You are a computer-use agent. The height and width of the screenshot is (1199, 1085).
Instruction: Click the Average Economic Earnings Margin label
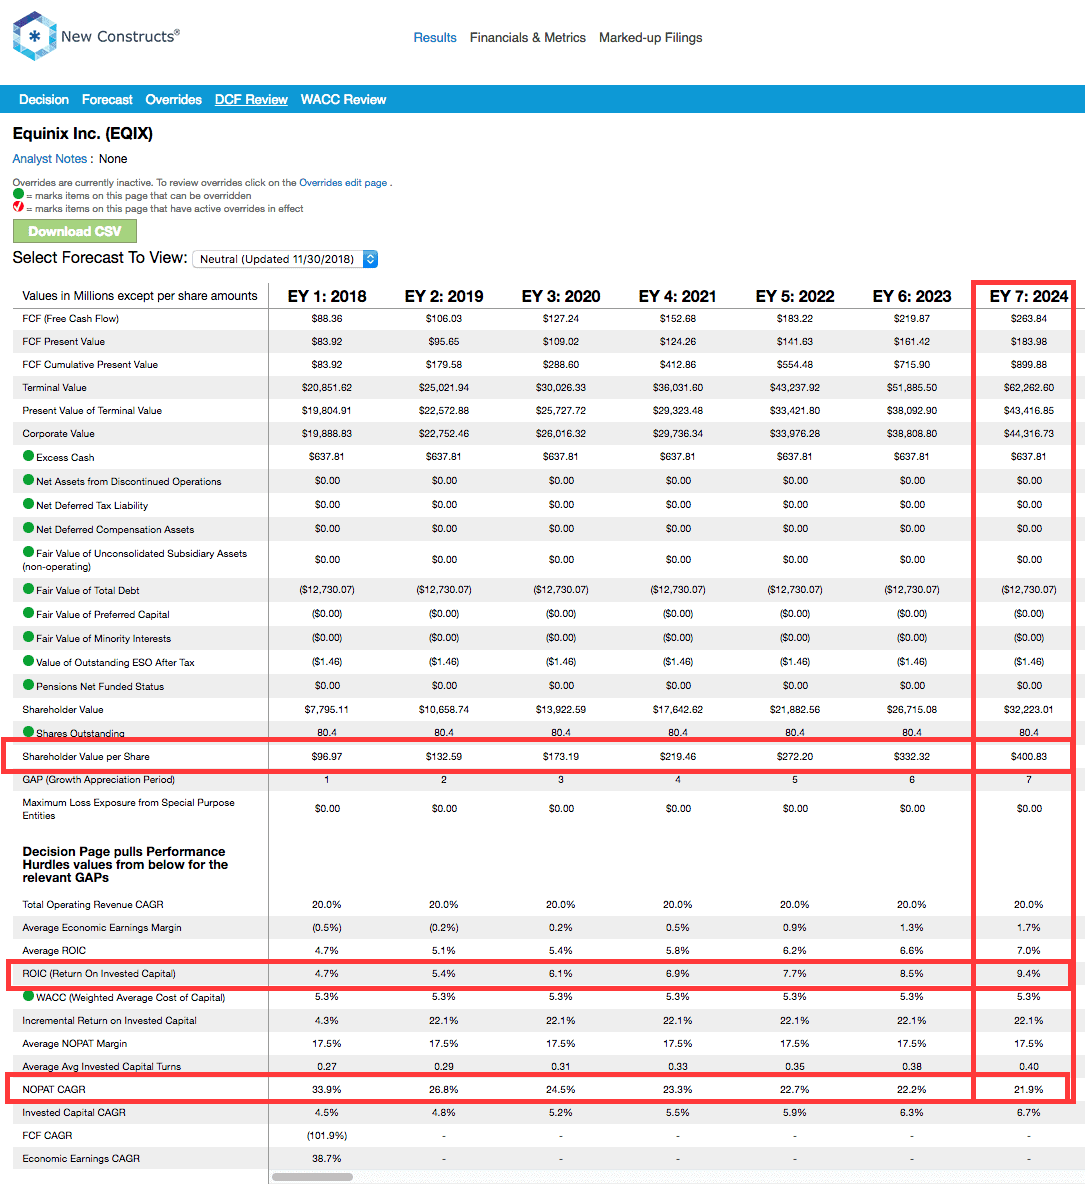[102, 927]
